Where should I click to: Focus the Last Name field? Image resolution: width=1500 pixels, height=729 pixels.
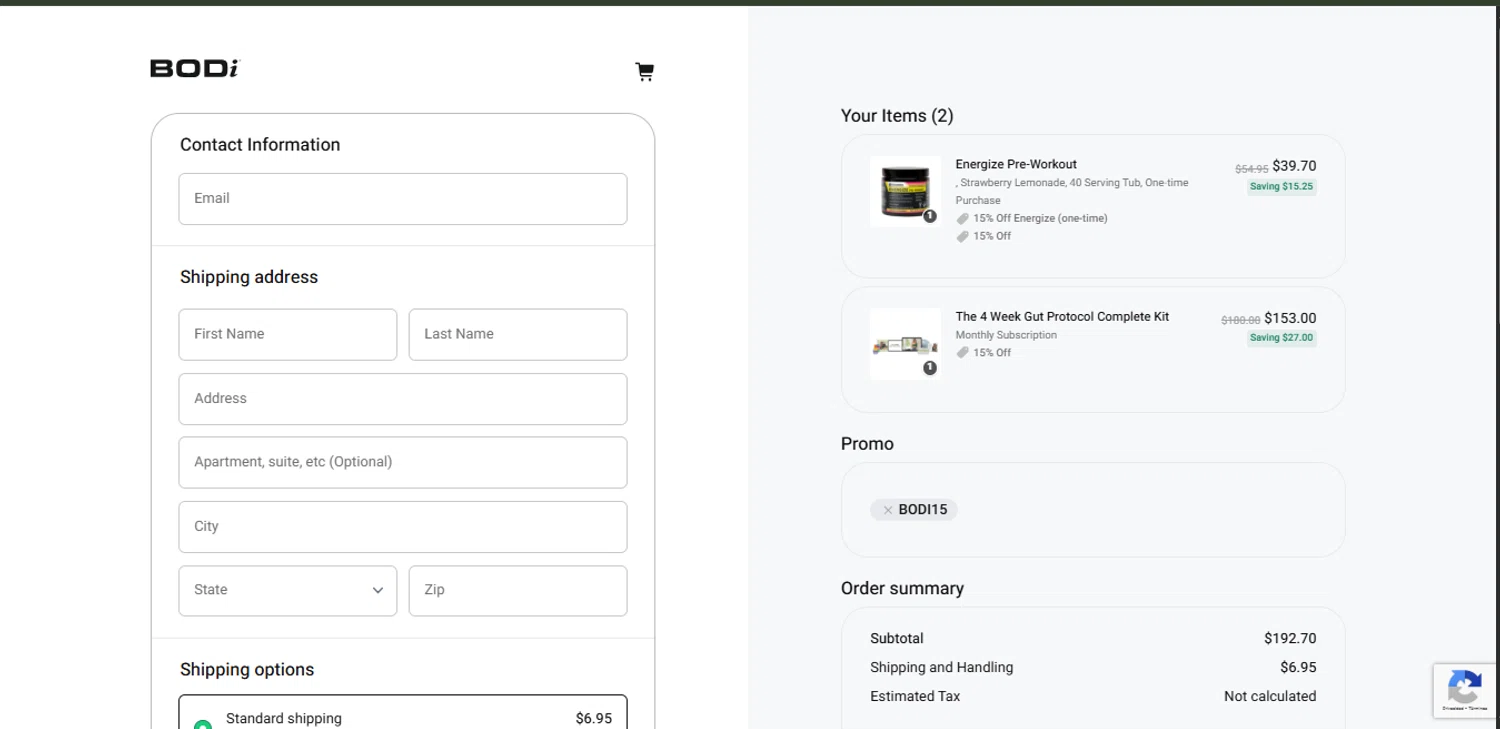[x=518, y=334]
